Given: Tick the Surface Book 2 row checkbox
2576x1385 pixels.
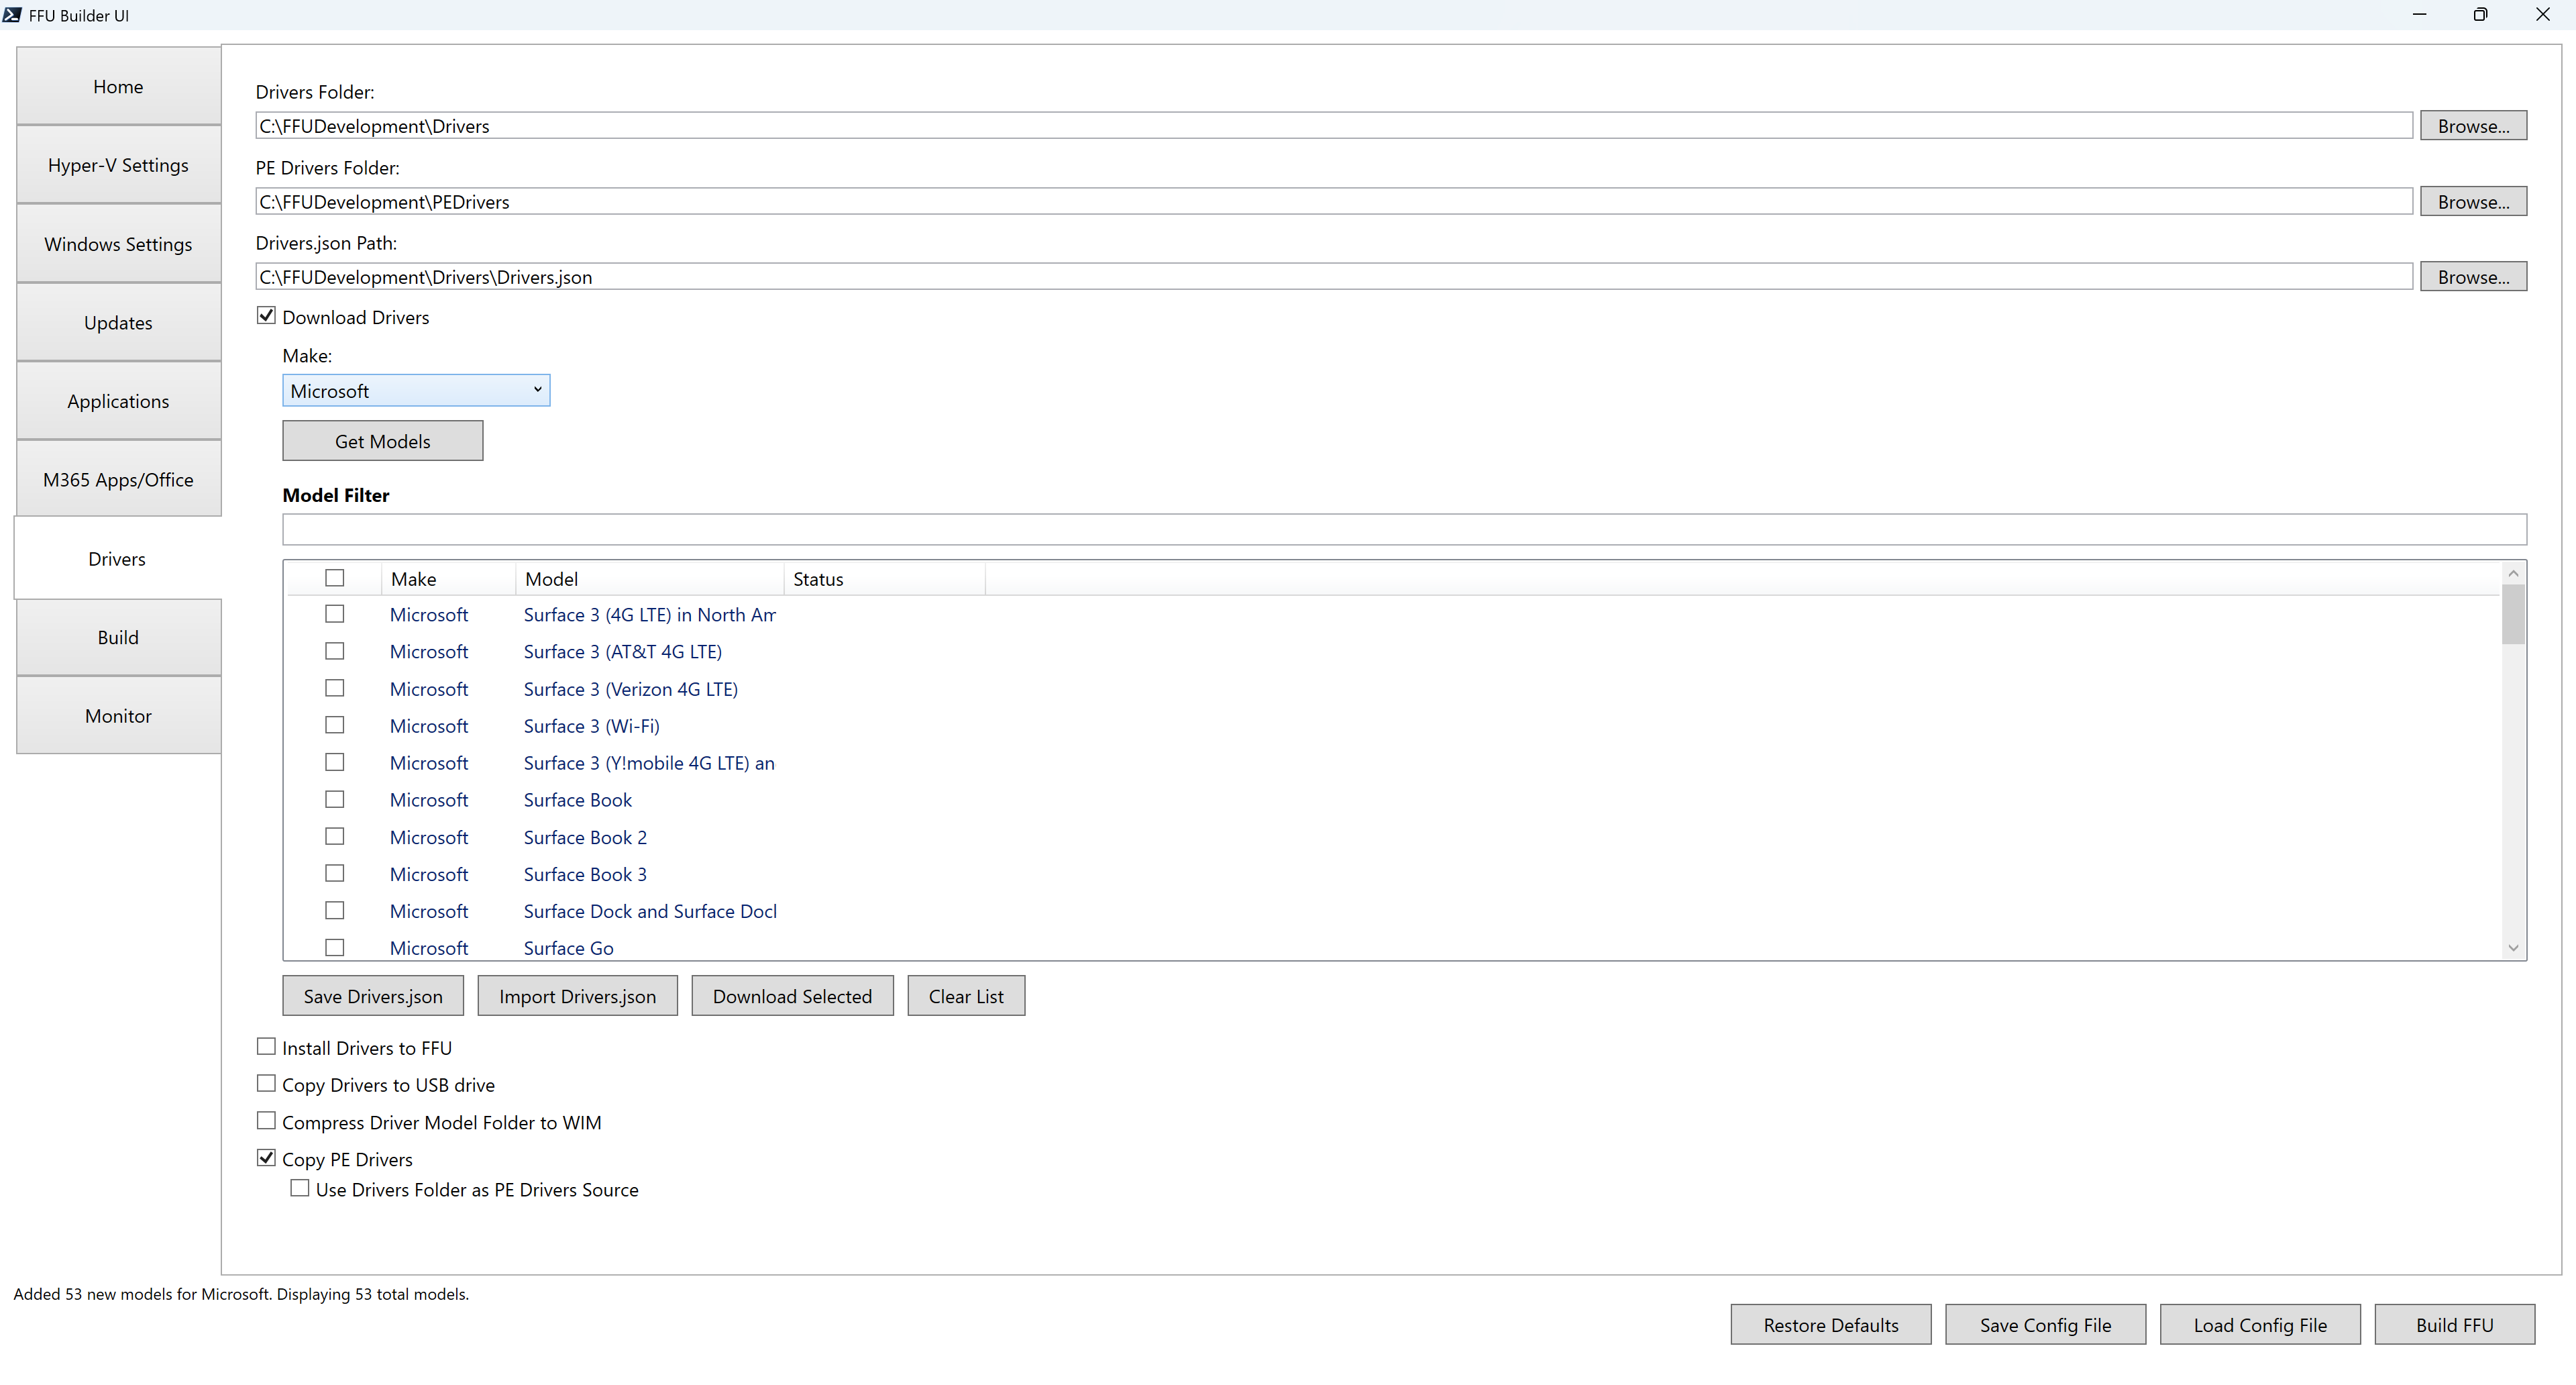Looking at the screenshot, I should [335, 837].
